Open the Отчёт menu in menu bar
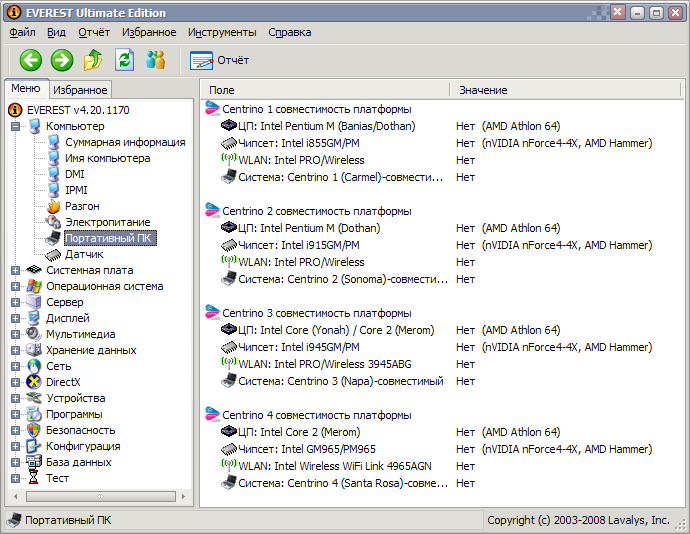 [94, 32]
